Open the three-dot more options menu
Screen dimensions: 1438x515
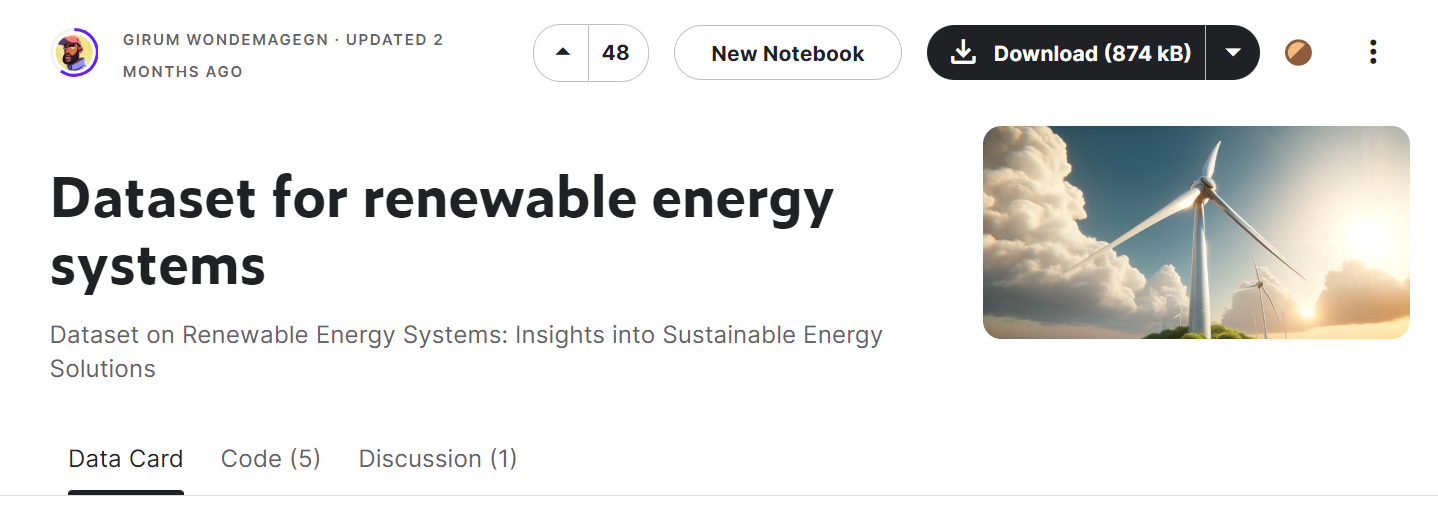coord(1373,53)
